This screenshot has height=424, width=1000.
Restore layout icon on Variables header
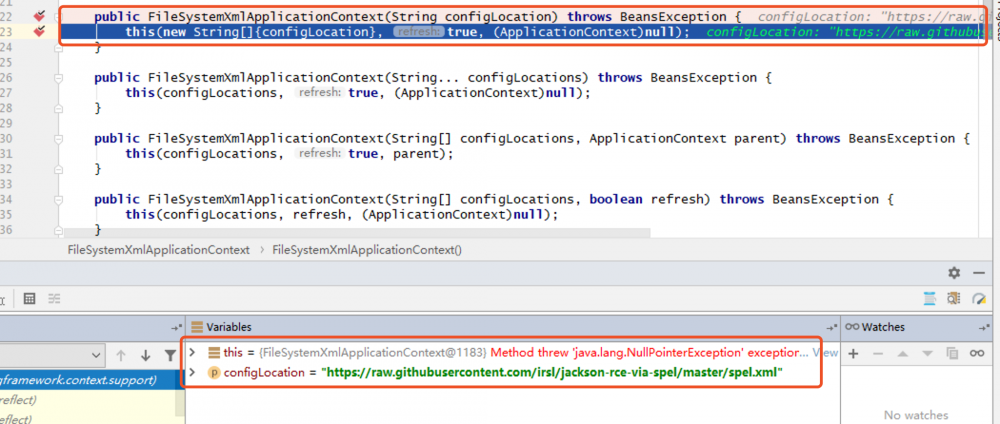pyautogui.click(x=832, y=327)
